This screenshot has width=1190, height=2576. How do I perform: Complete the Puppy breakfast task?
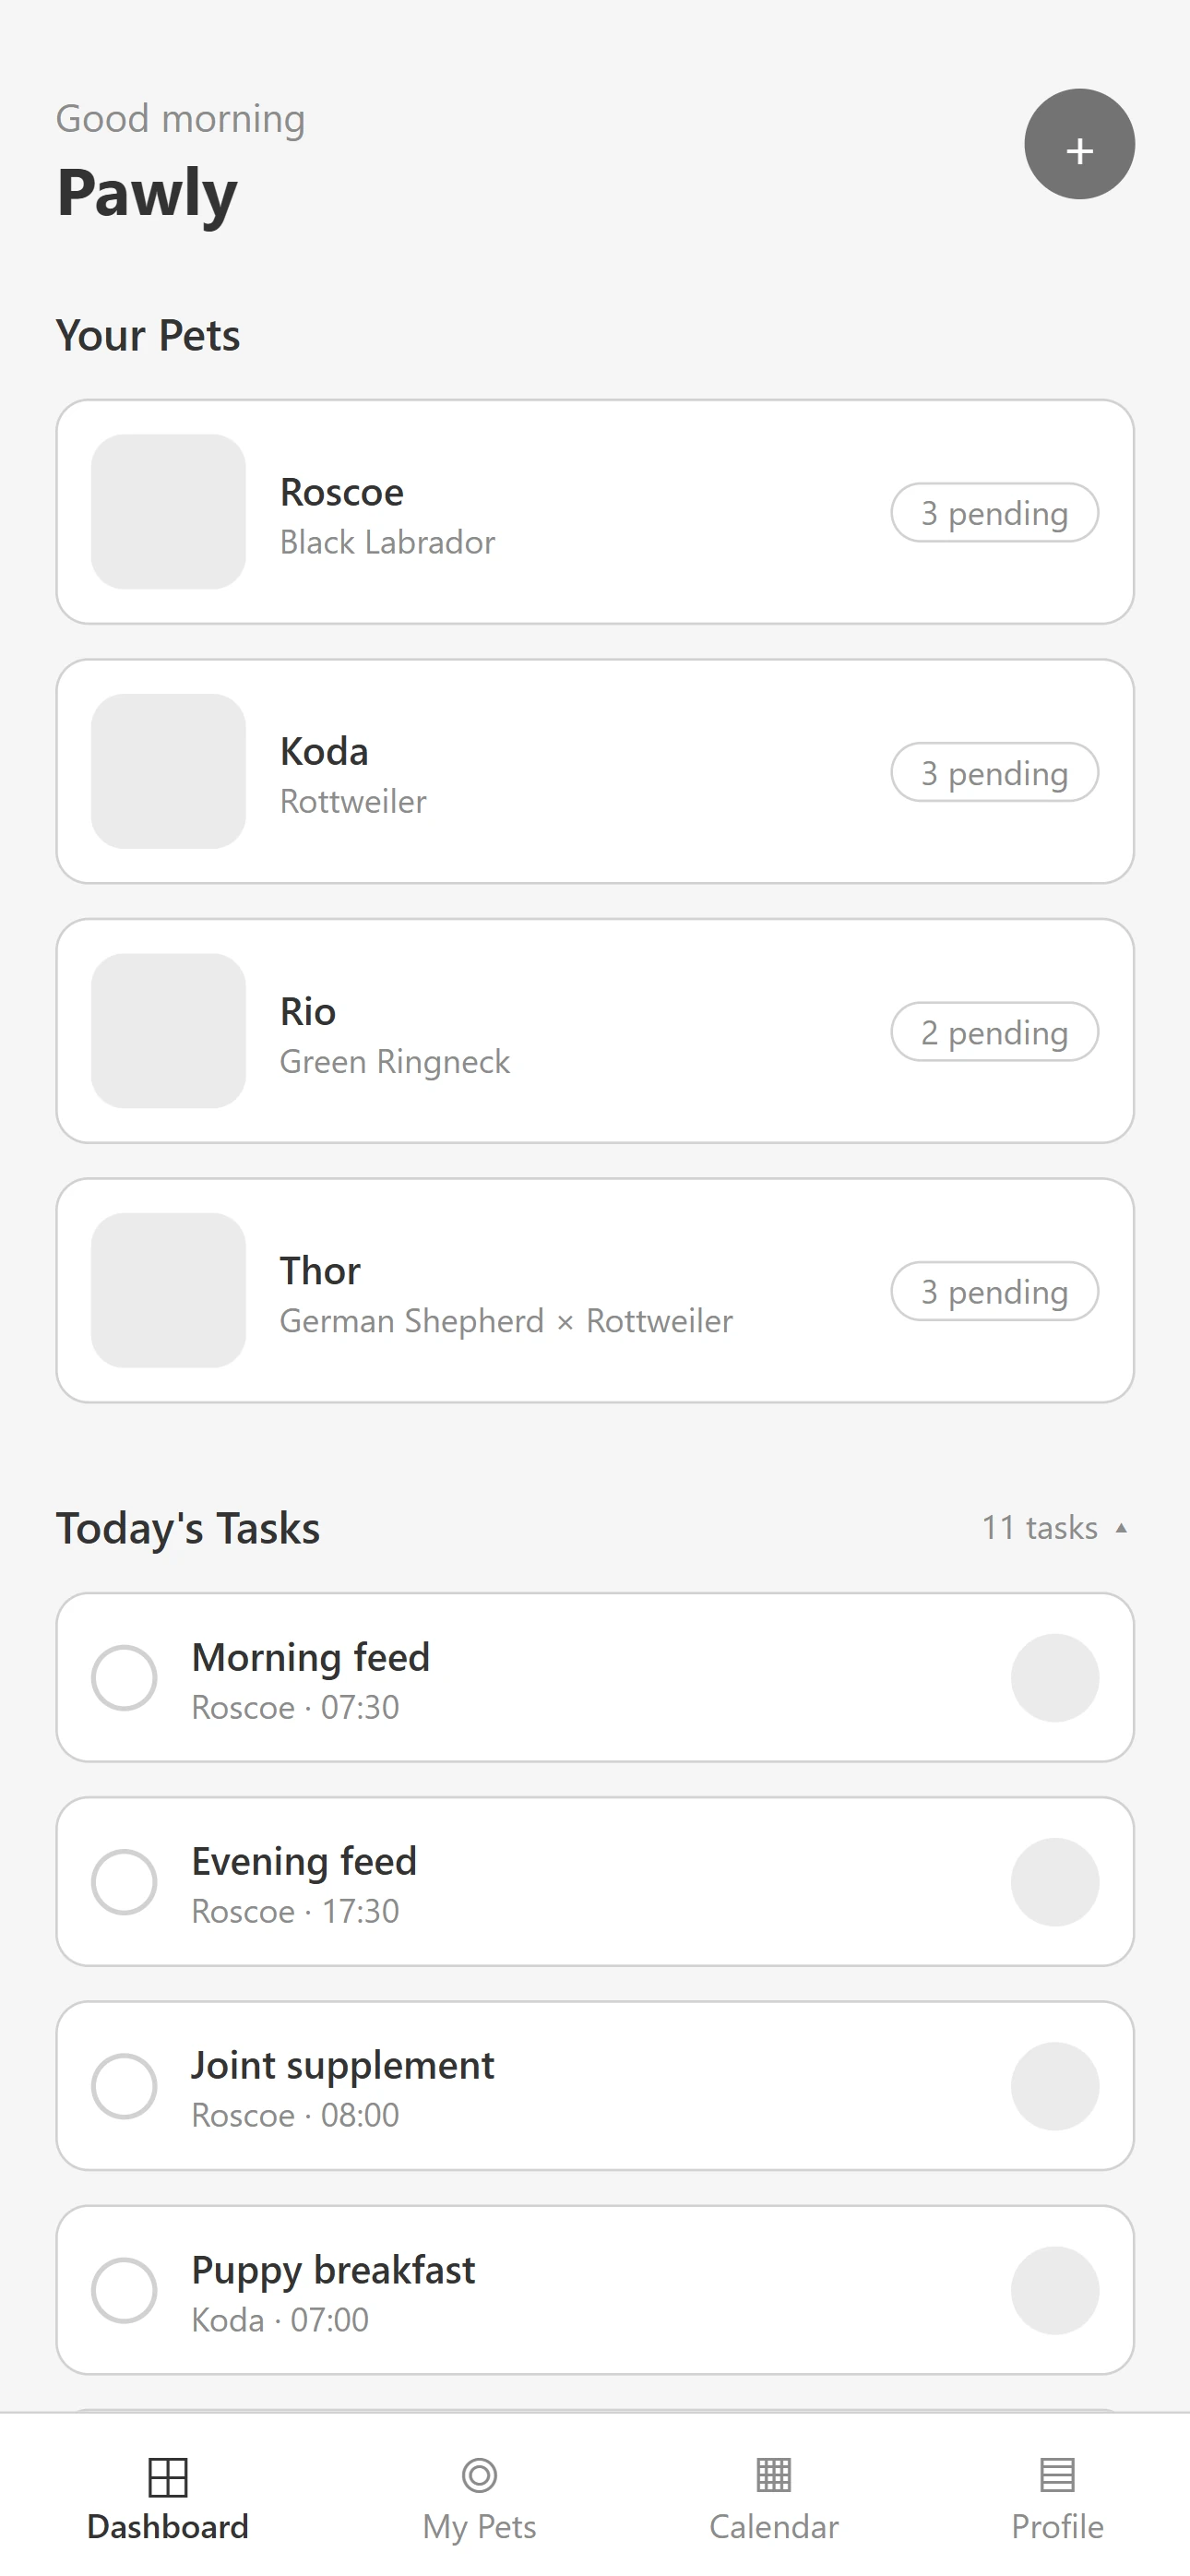click(x=124, y=2290)
